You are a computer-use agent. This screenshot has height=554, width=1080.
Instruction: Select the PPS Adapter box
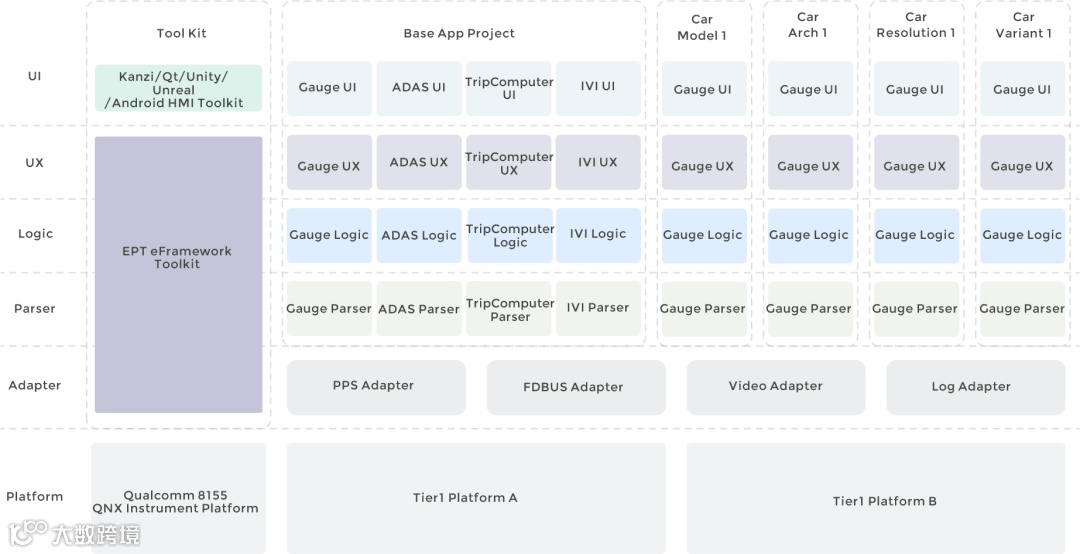click(376, 387)
